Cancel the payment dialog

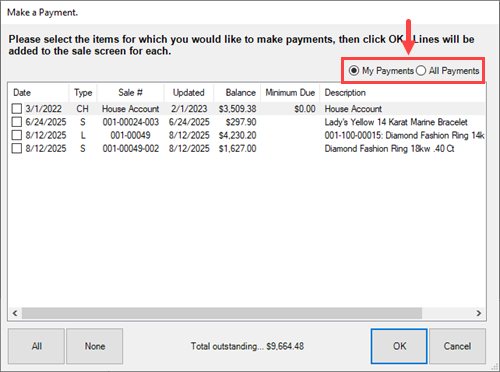457,346
